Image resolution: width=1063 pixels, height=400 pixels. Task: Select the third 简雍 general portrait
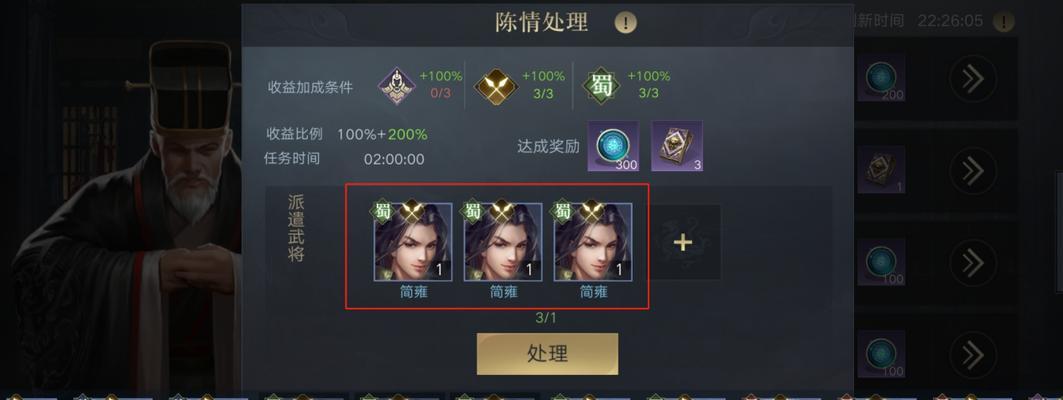[x=593, y=242]
